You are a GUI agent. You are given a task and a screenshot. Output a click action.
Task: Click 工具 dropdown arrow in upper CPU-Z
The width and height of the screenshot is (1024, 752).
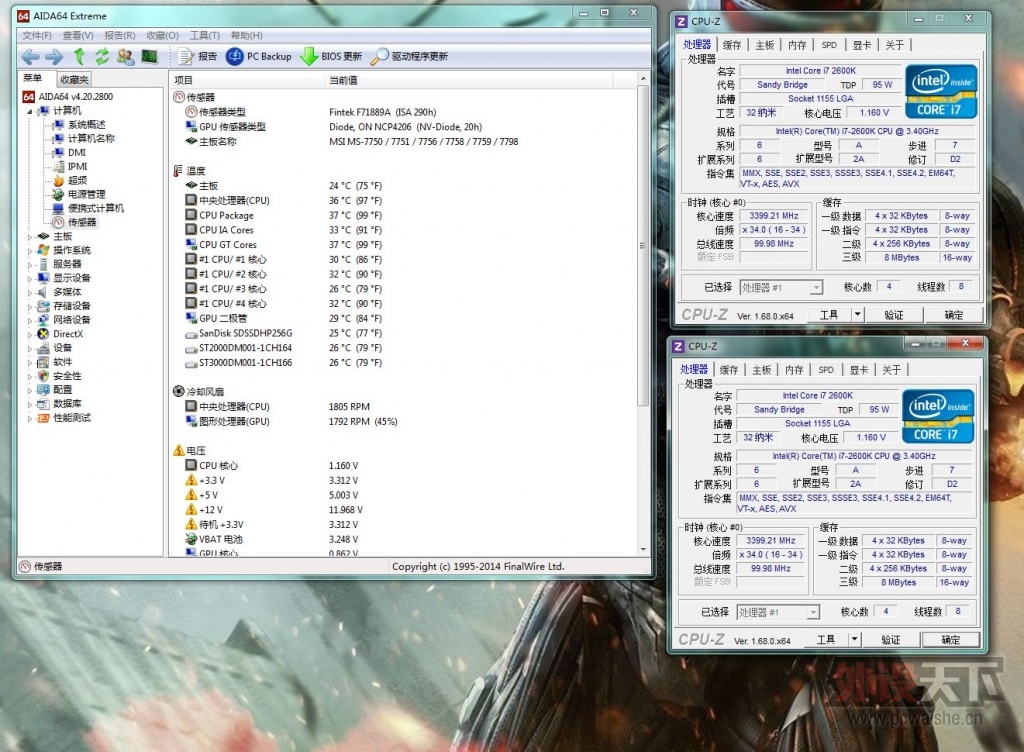coord(857,315)
